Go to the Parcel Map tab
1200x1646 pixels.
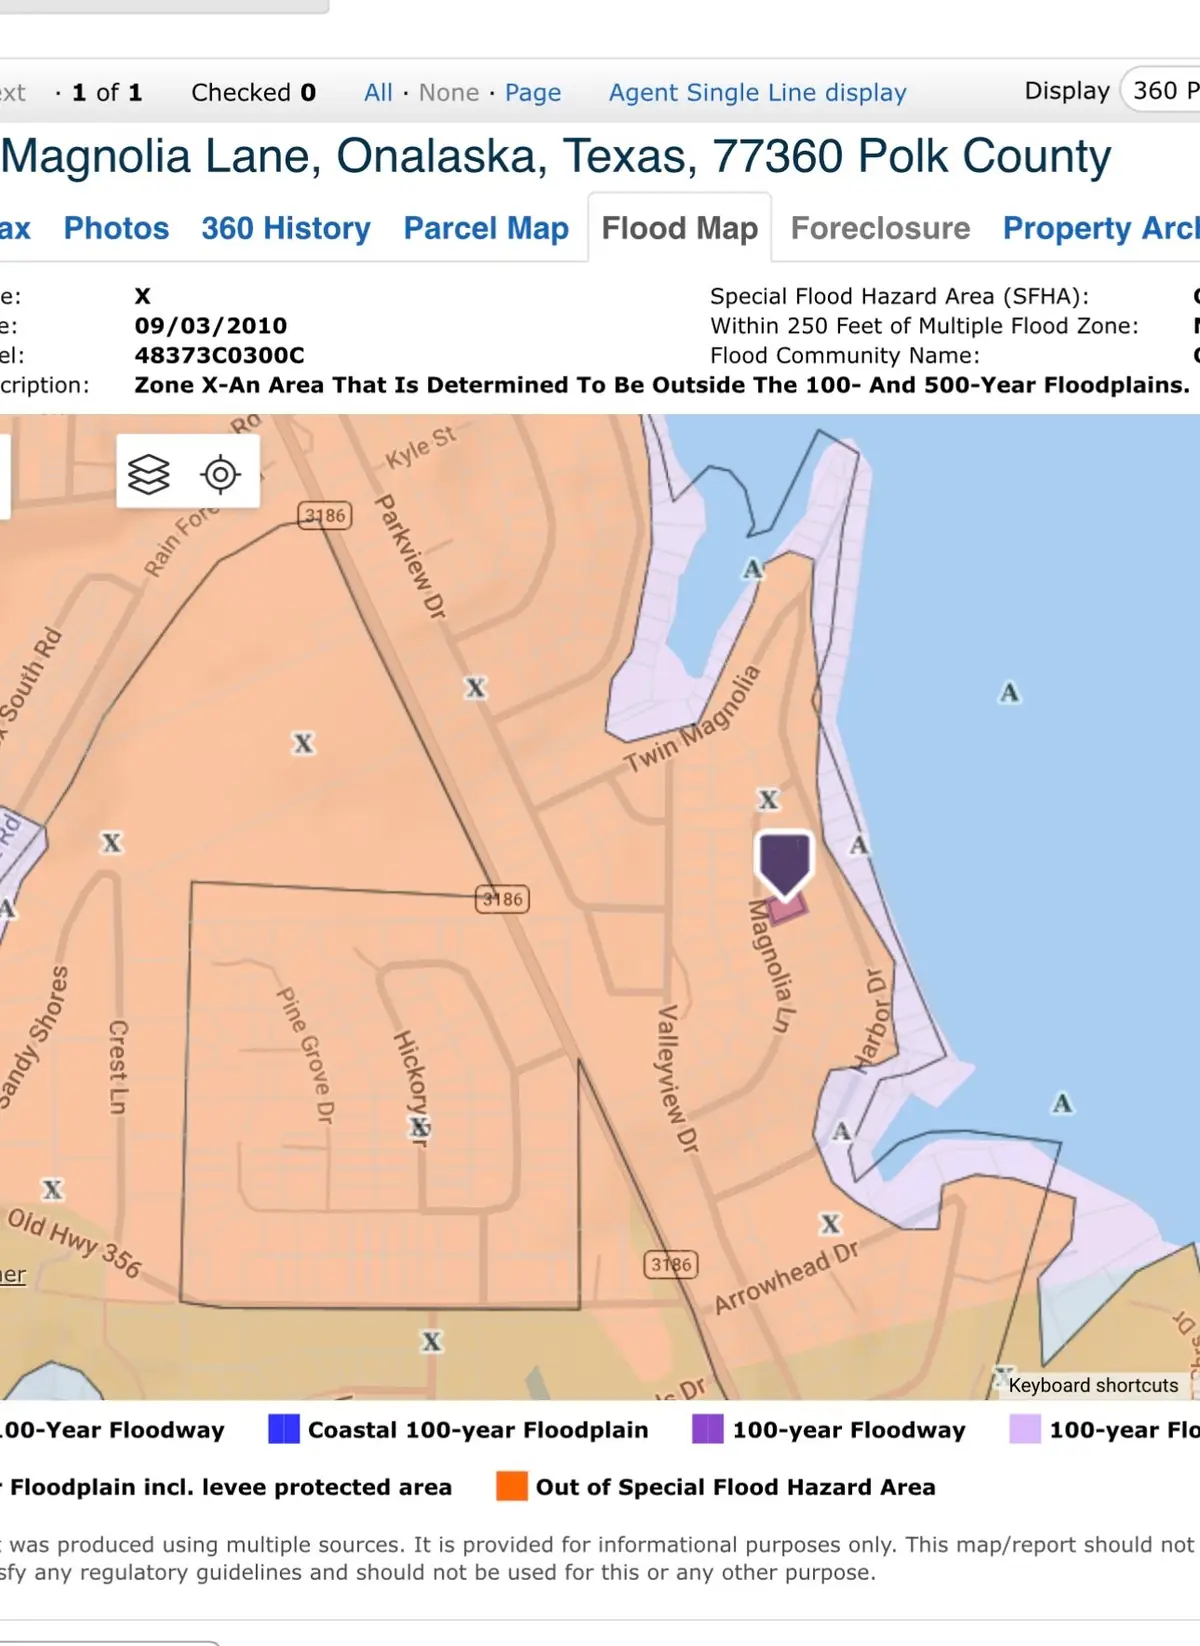[486, 229]
